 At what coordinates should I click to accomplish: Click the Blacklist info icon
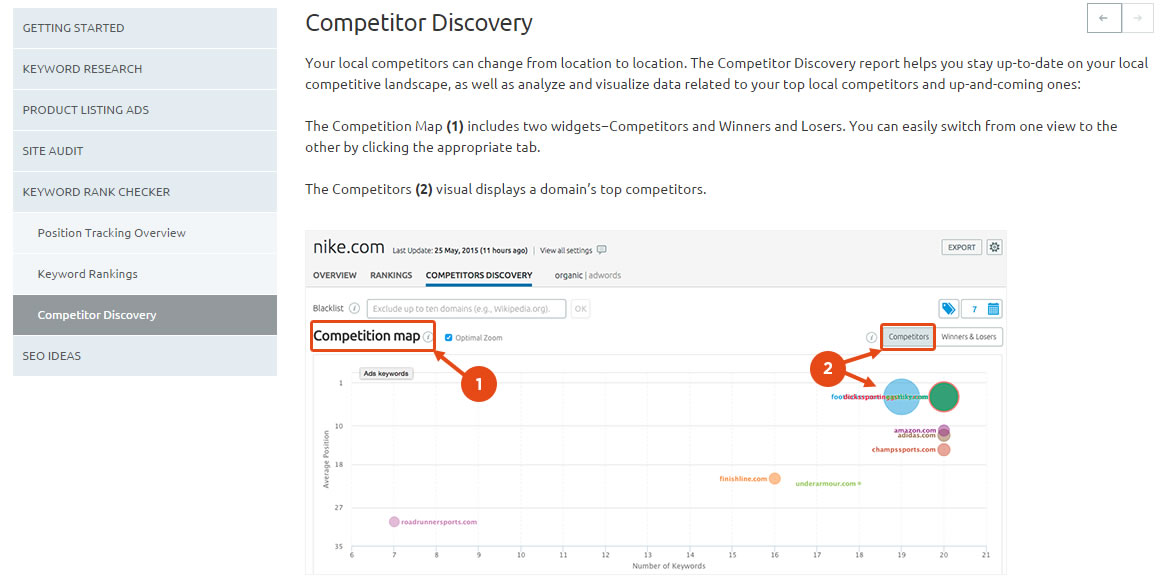pos(356,307)
